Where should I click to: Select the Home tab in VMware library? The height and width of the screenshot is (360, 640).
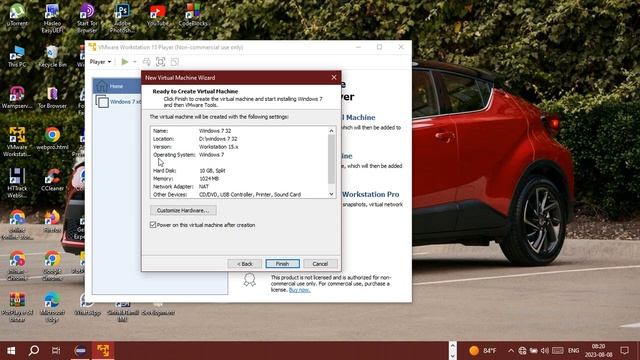pos(117,86)
